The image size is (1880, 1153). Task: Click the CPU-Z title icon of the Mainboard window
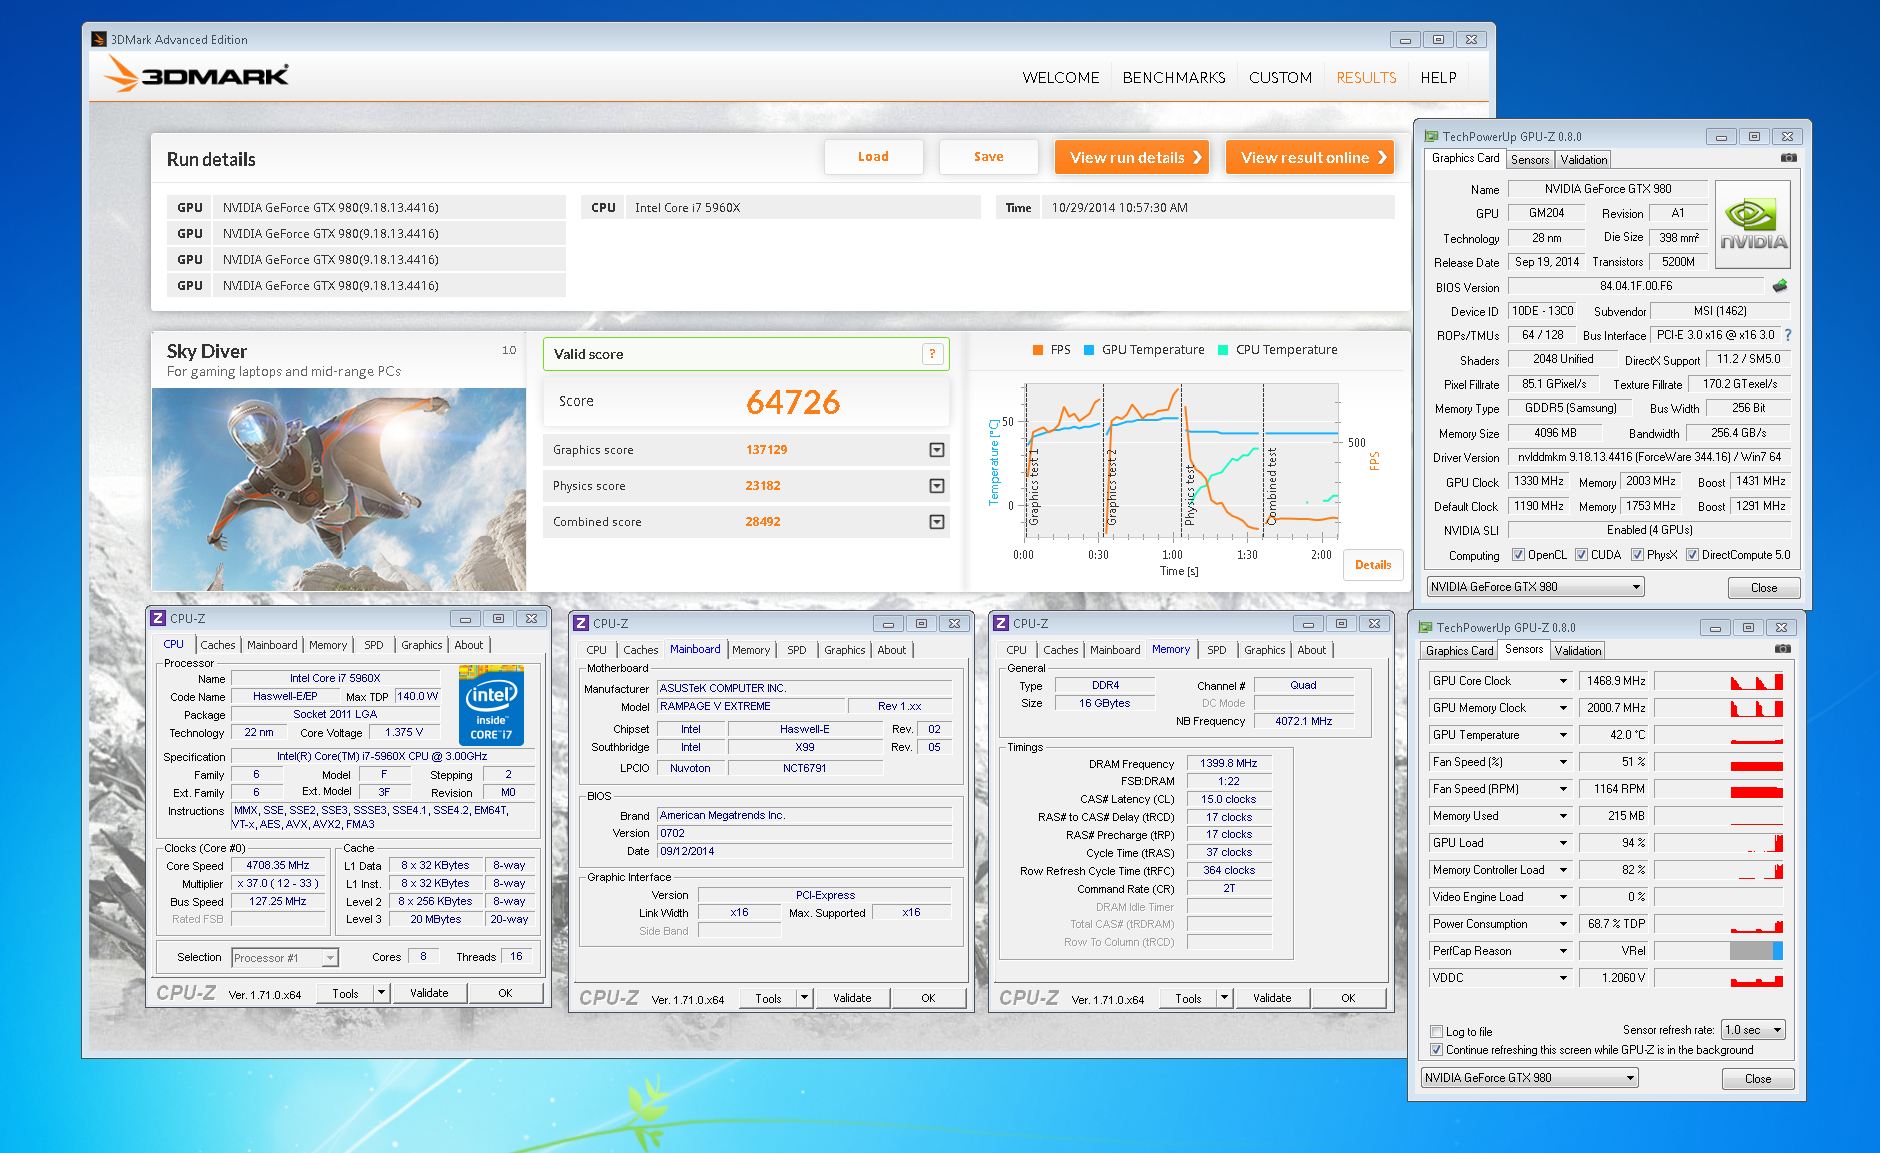(x=581, y=623)
